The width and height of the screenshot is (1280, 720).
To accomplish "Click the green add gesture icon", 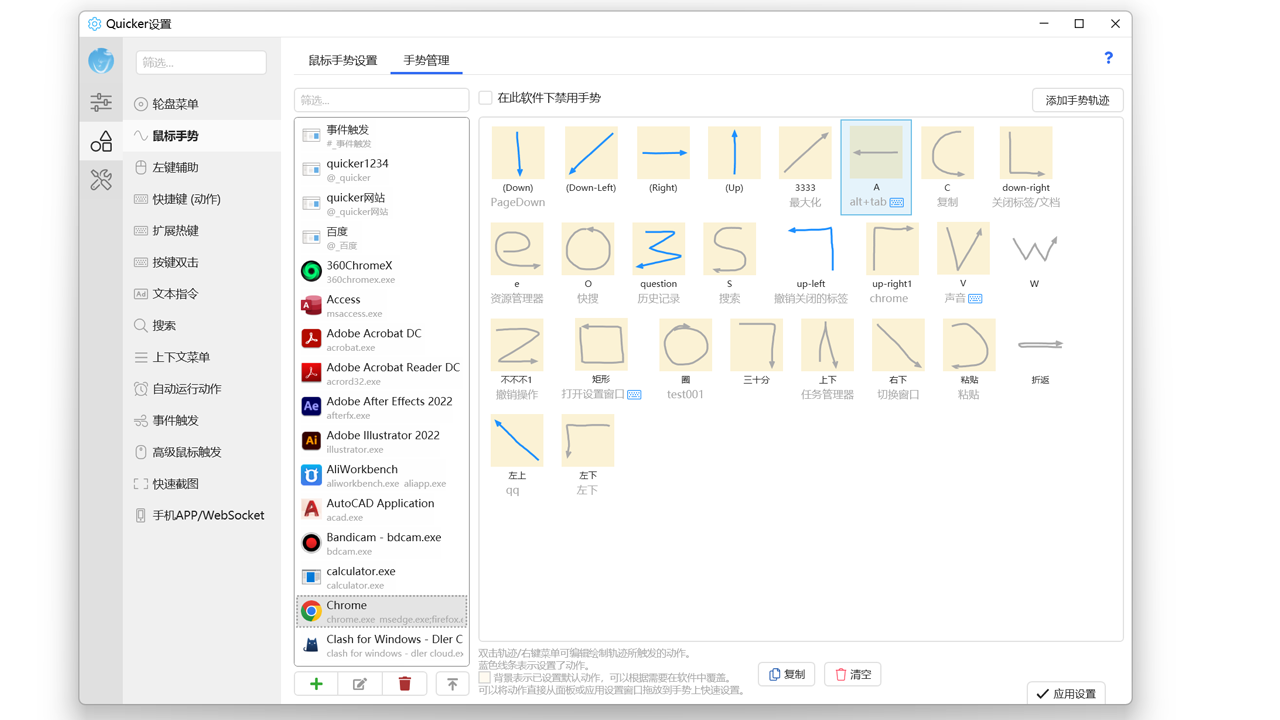I will pyautogui.click(x=315, y=683).
